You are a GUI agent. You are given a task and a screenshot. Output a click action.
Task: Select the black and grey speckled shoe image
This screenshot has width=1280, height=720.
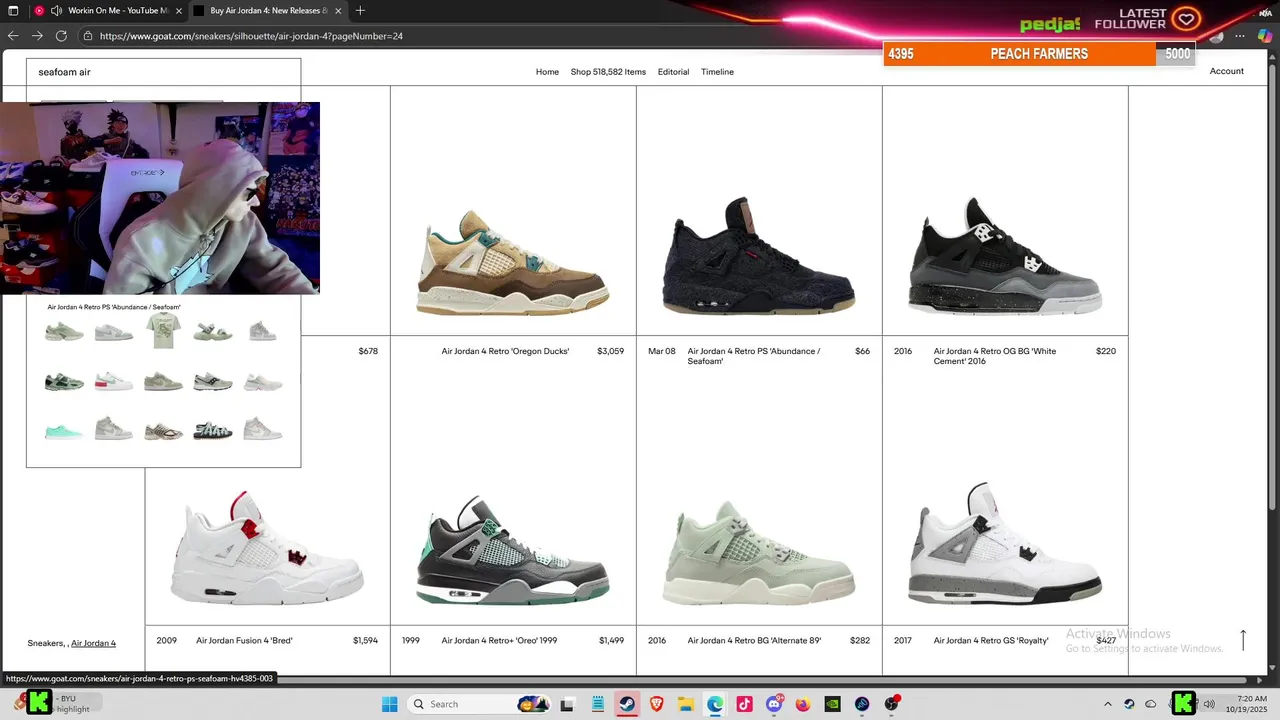coord(1005,255)
